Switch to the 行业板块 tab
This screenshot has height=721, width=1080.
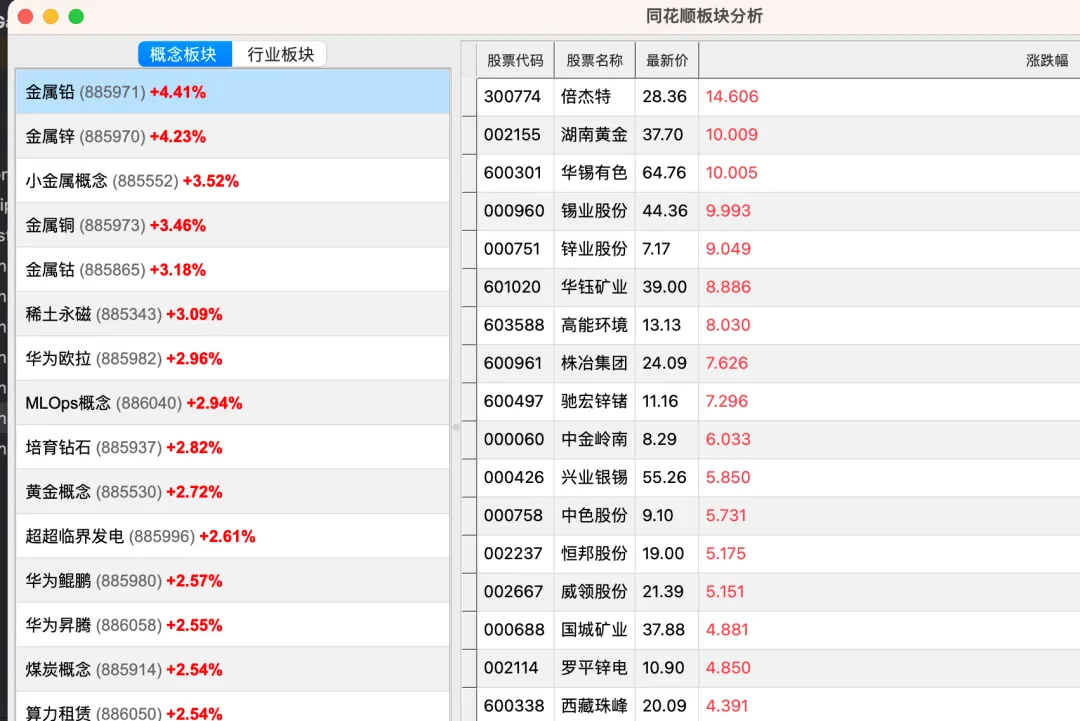point(280,54)
